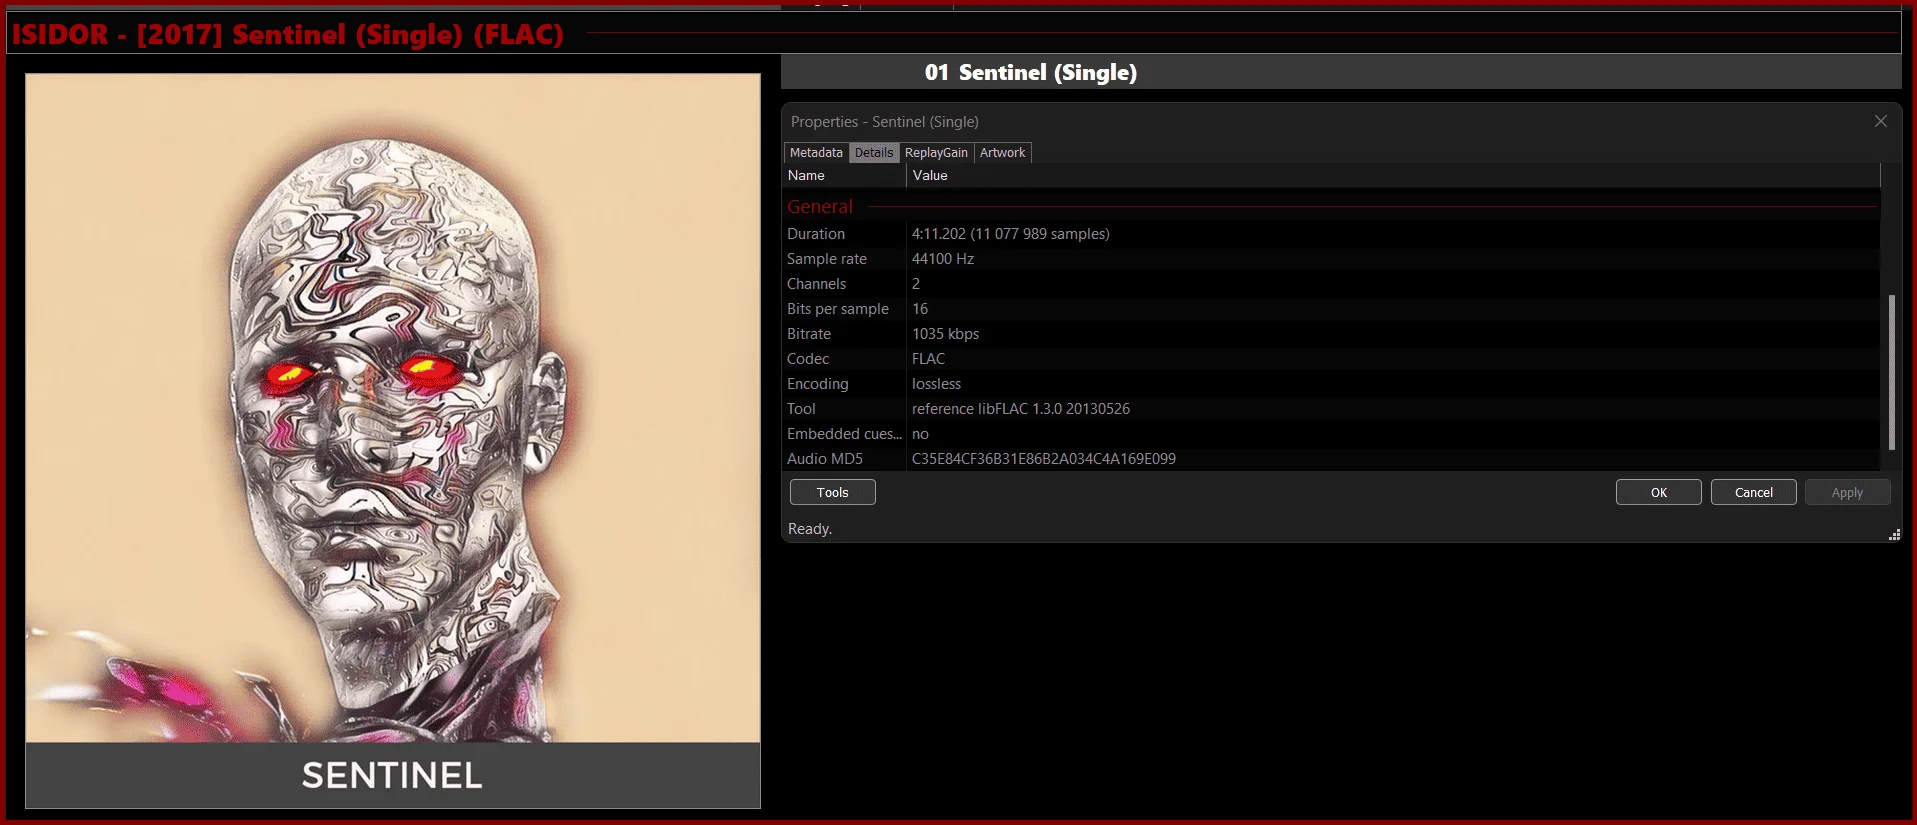Viewport: 1917px width, 825px height.
Task: Open the Artwork tab
Action: pyautogui.click(x=1002, y=152)
